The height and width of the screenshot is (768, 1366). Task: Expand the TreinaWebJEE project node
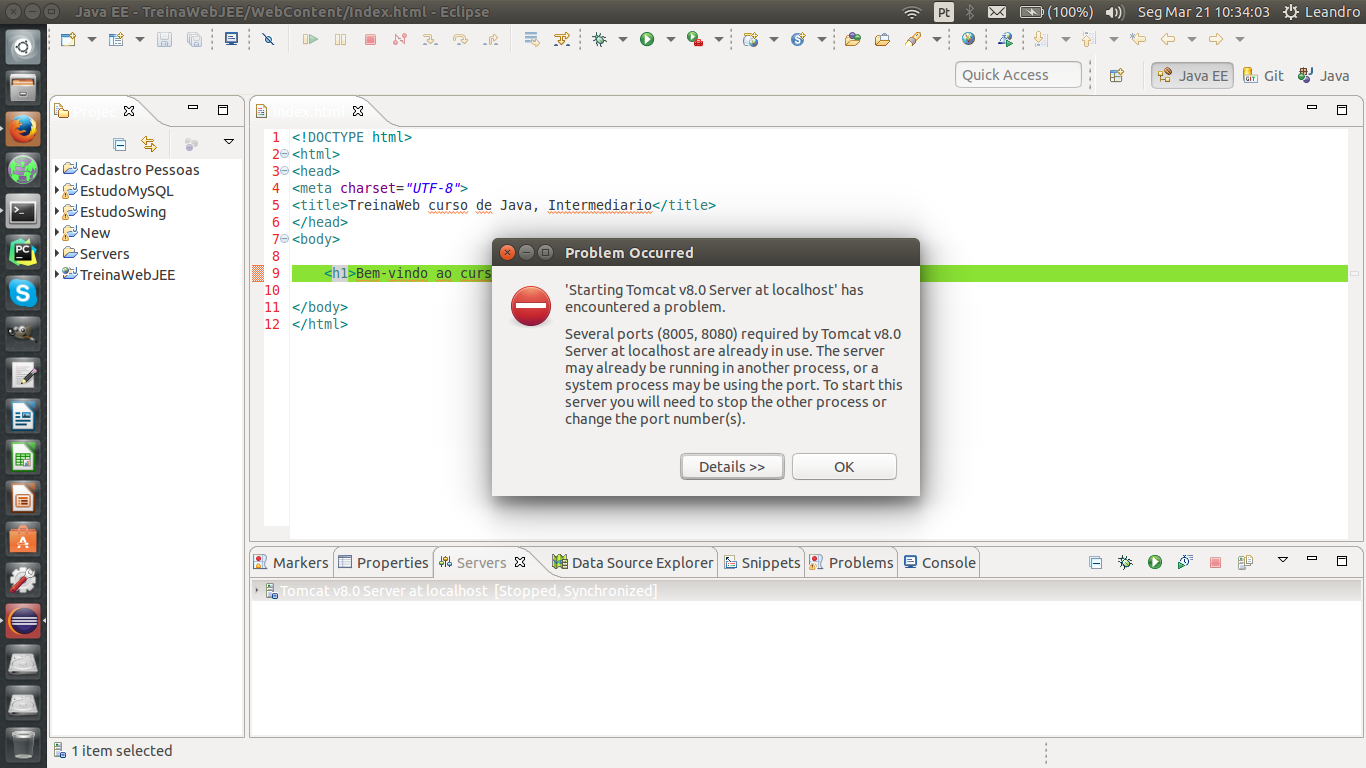click(57, 274)
